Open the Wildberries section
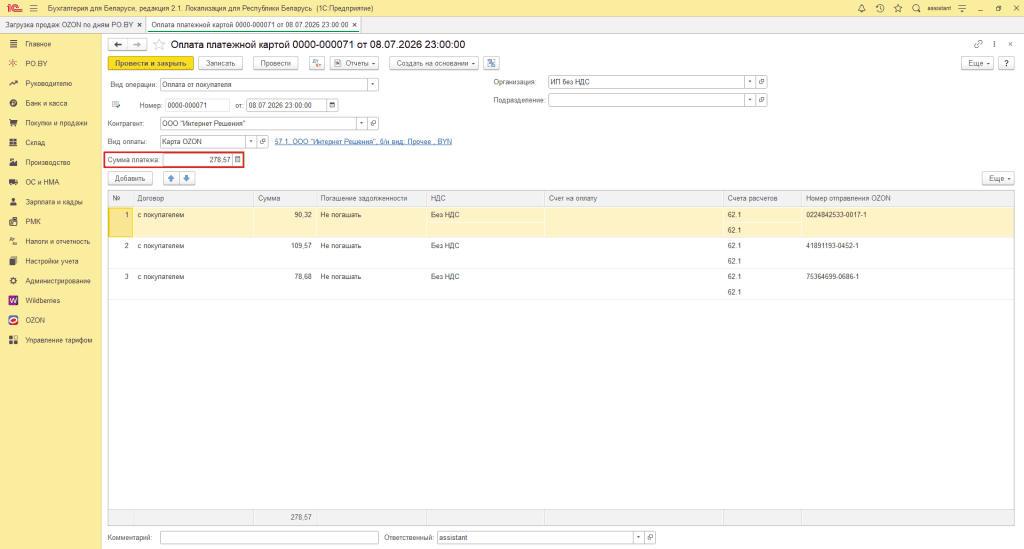The height and width of the screenshot is (549, 1024). [42, 300]
